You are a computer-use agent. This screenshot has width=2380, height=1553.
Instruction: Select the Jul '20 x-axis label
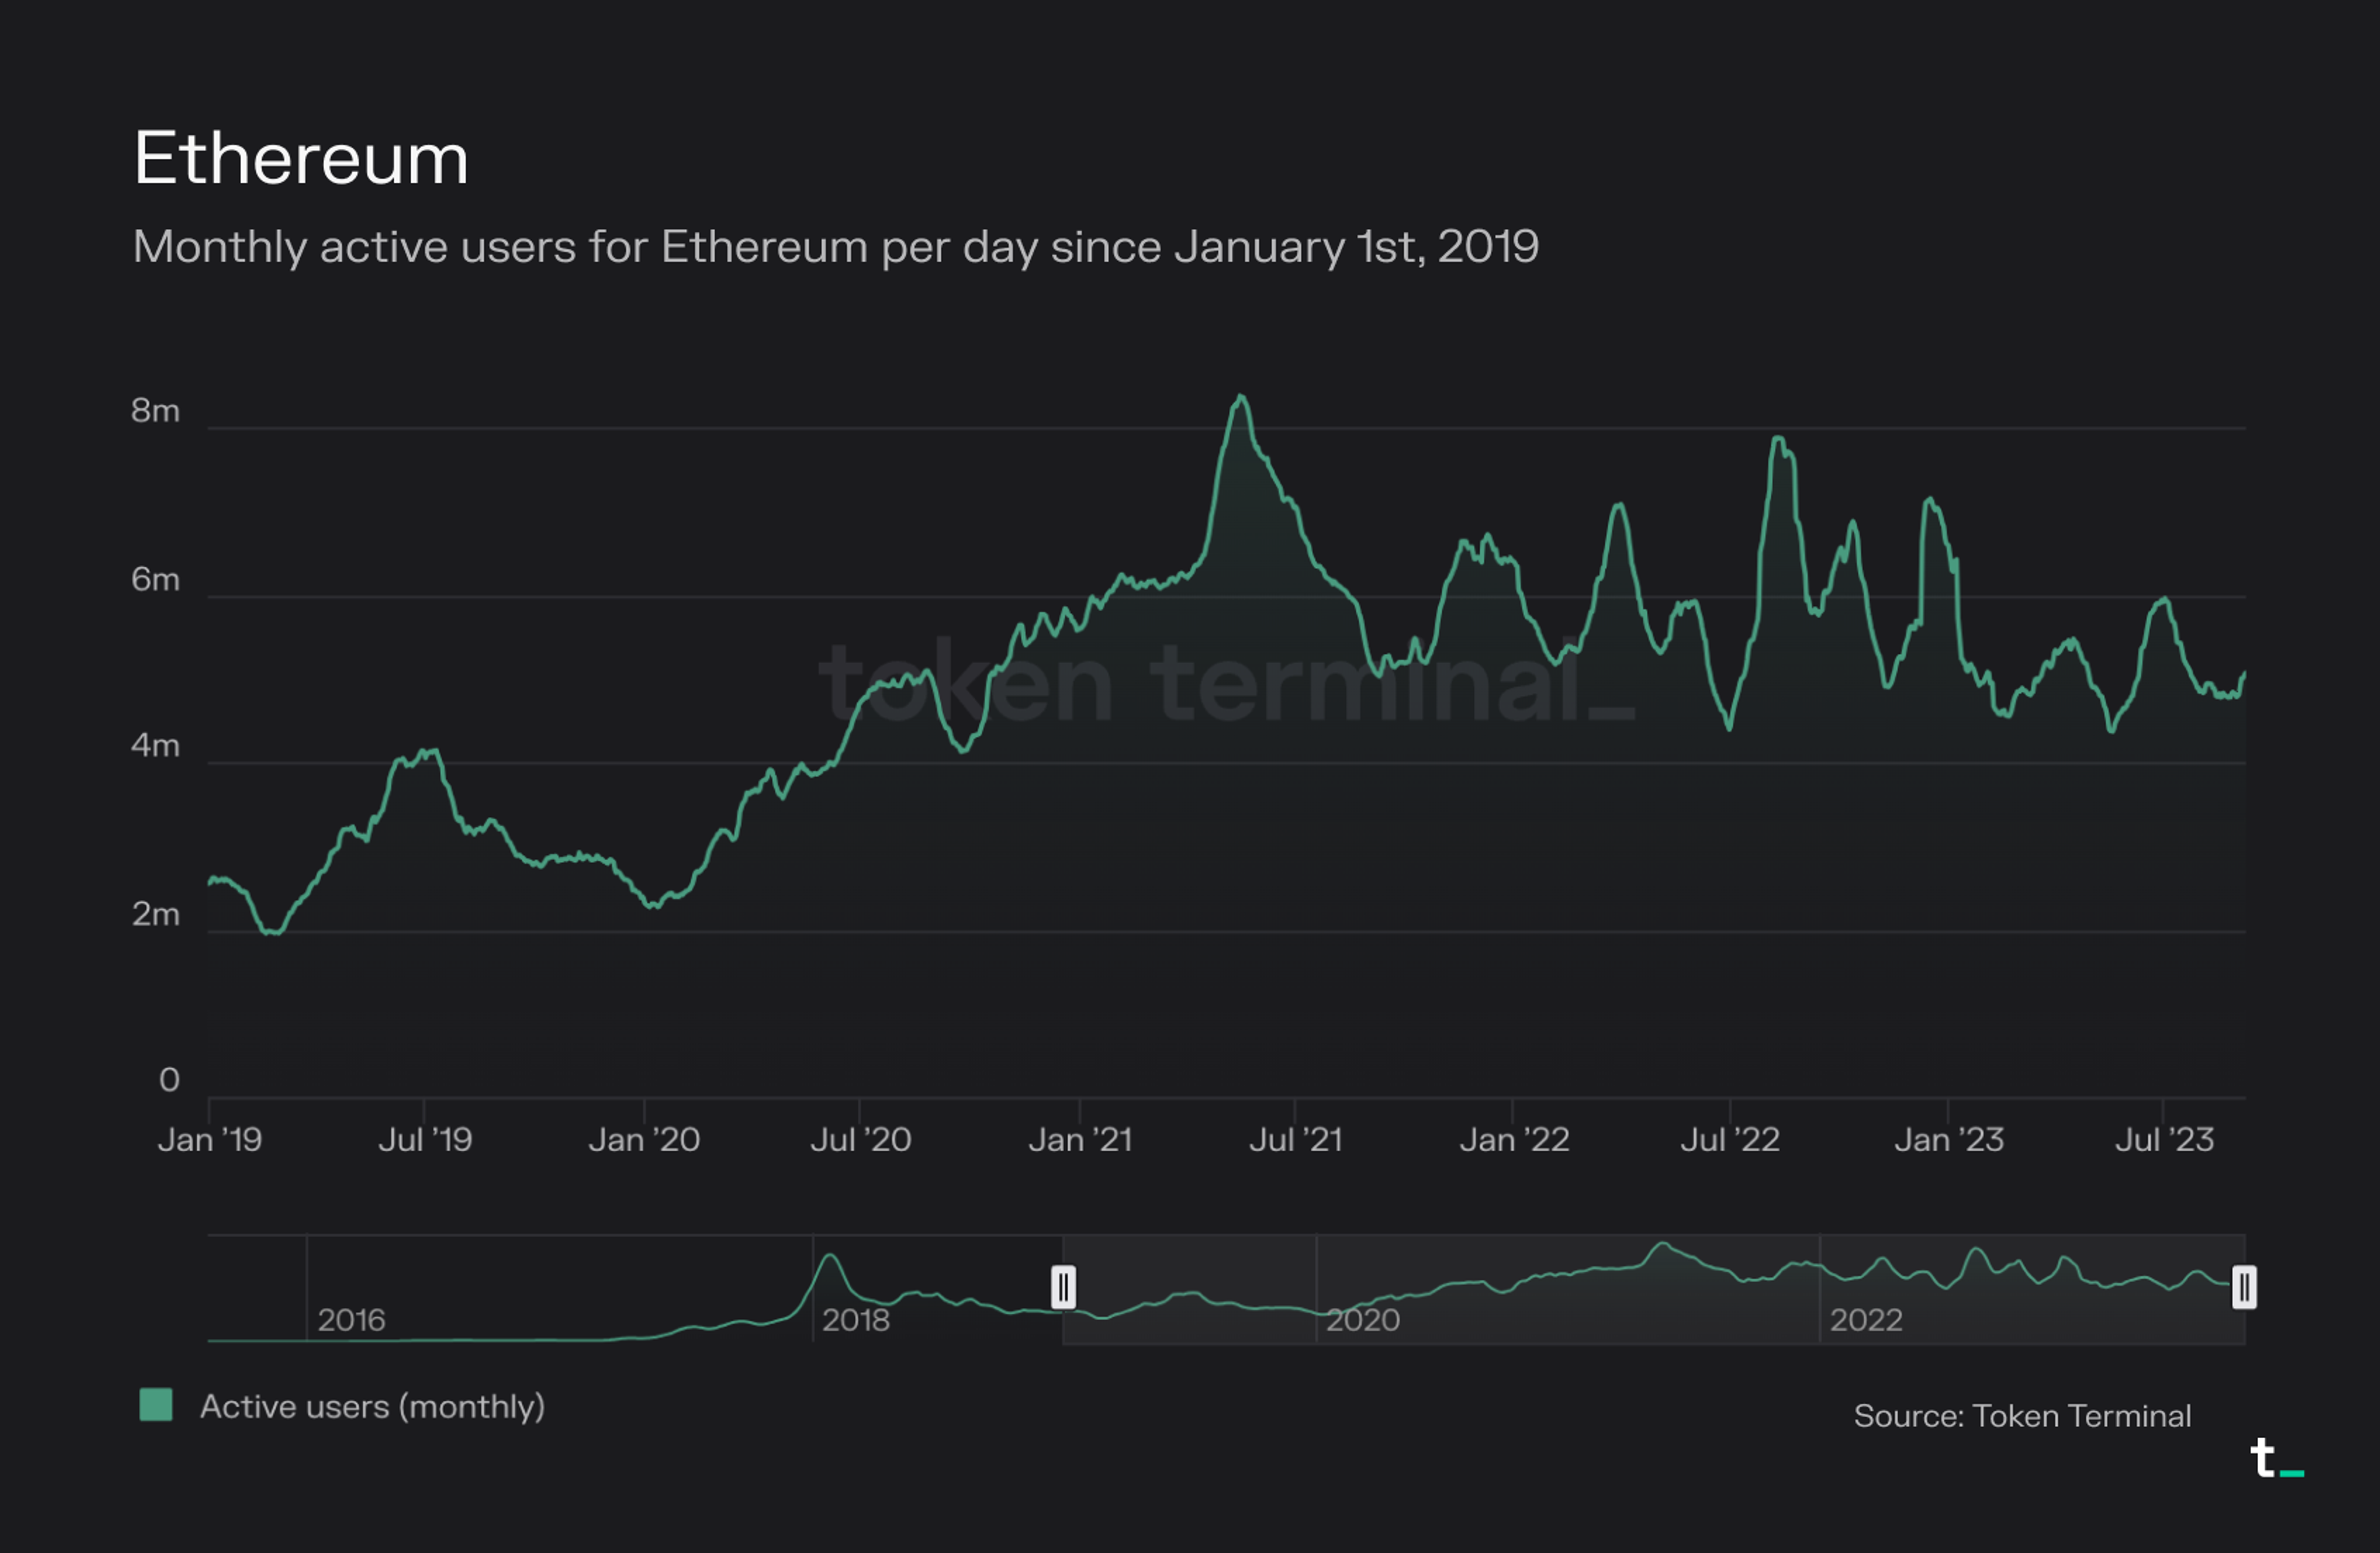(860, 1140)
